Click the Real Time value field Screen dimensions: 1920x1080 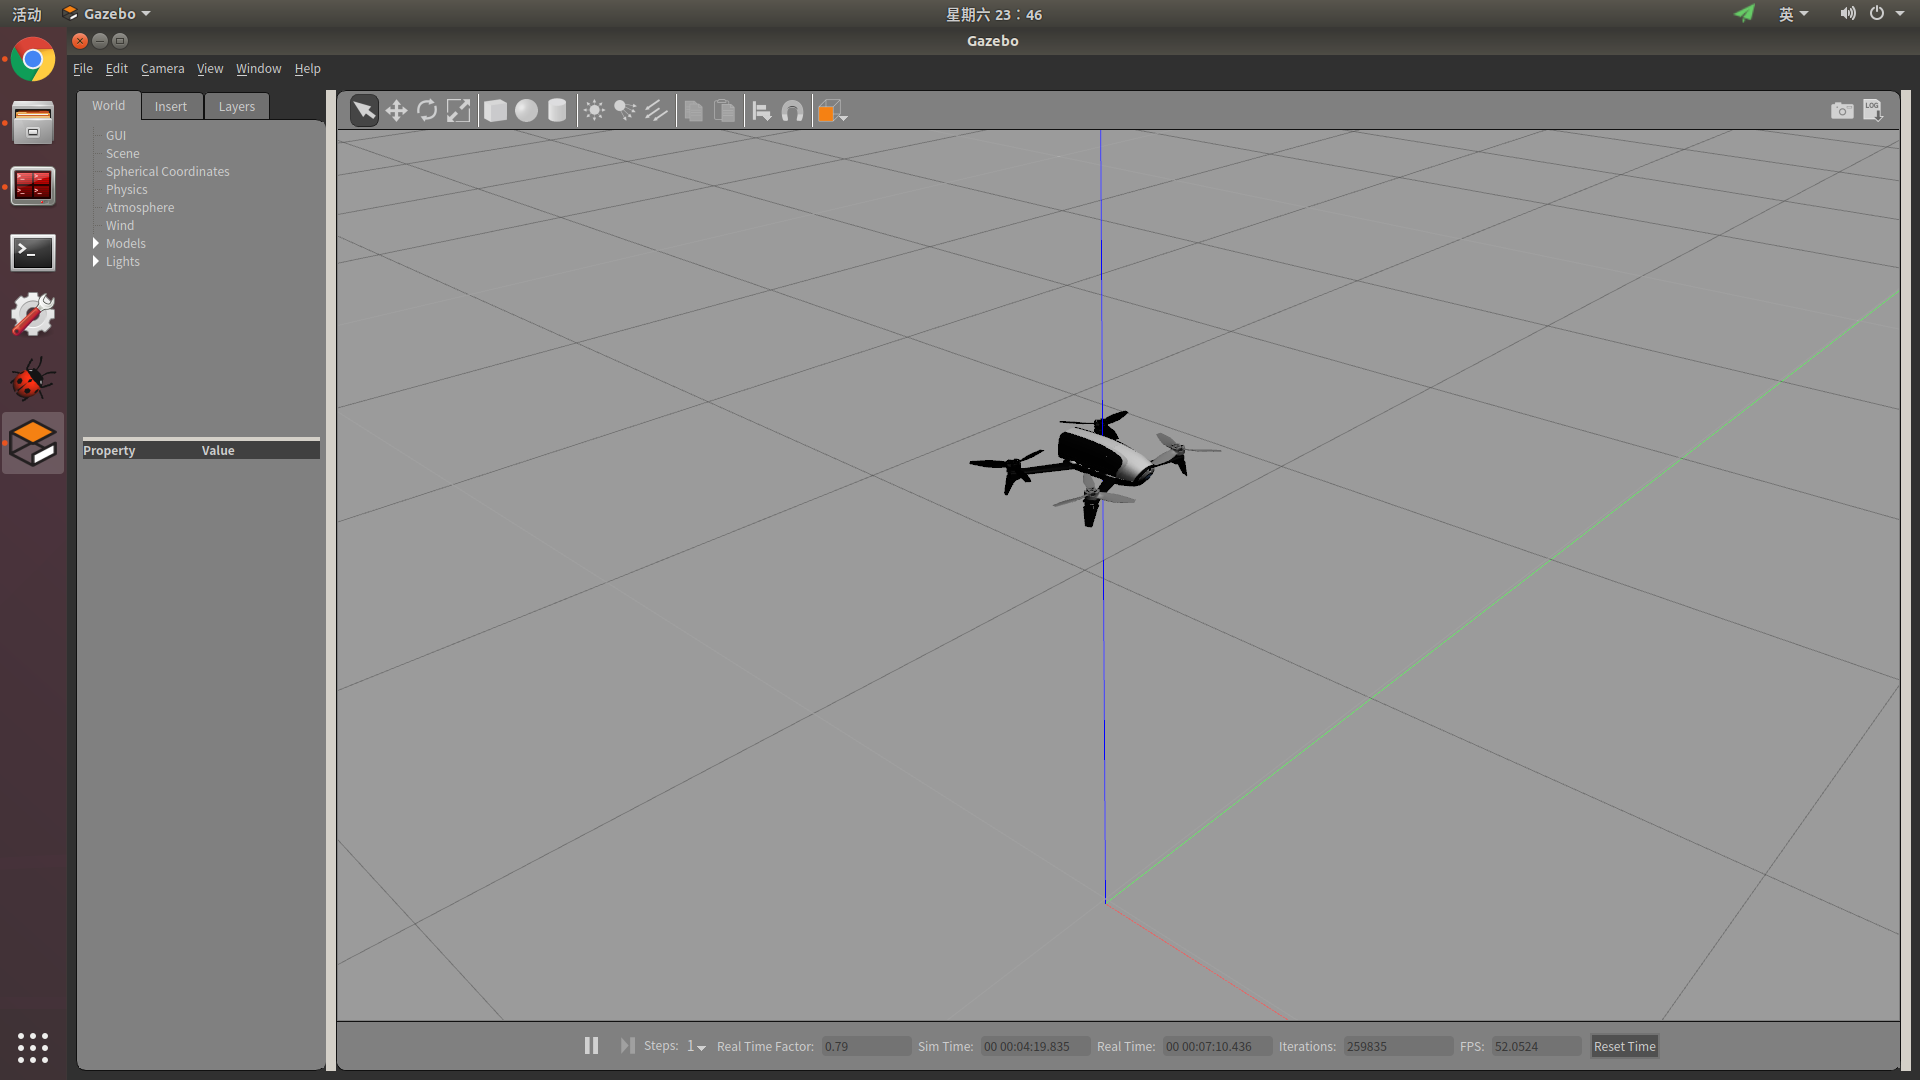(1217, 1047)
